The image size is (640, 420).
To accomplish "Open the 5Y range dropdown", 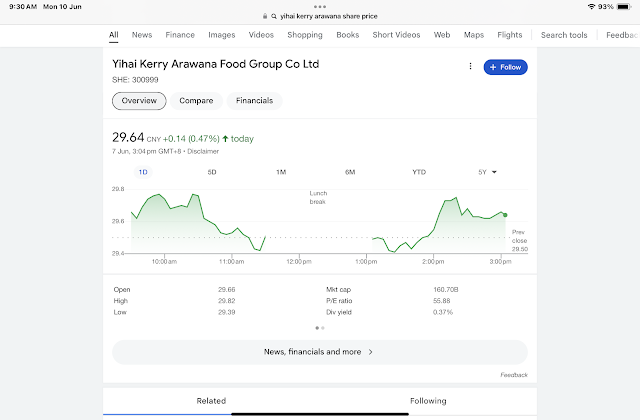I will 487,172.
